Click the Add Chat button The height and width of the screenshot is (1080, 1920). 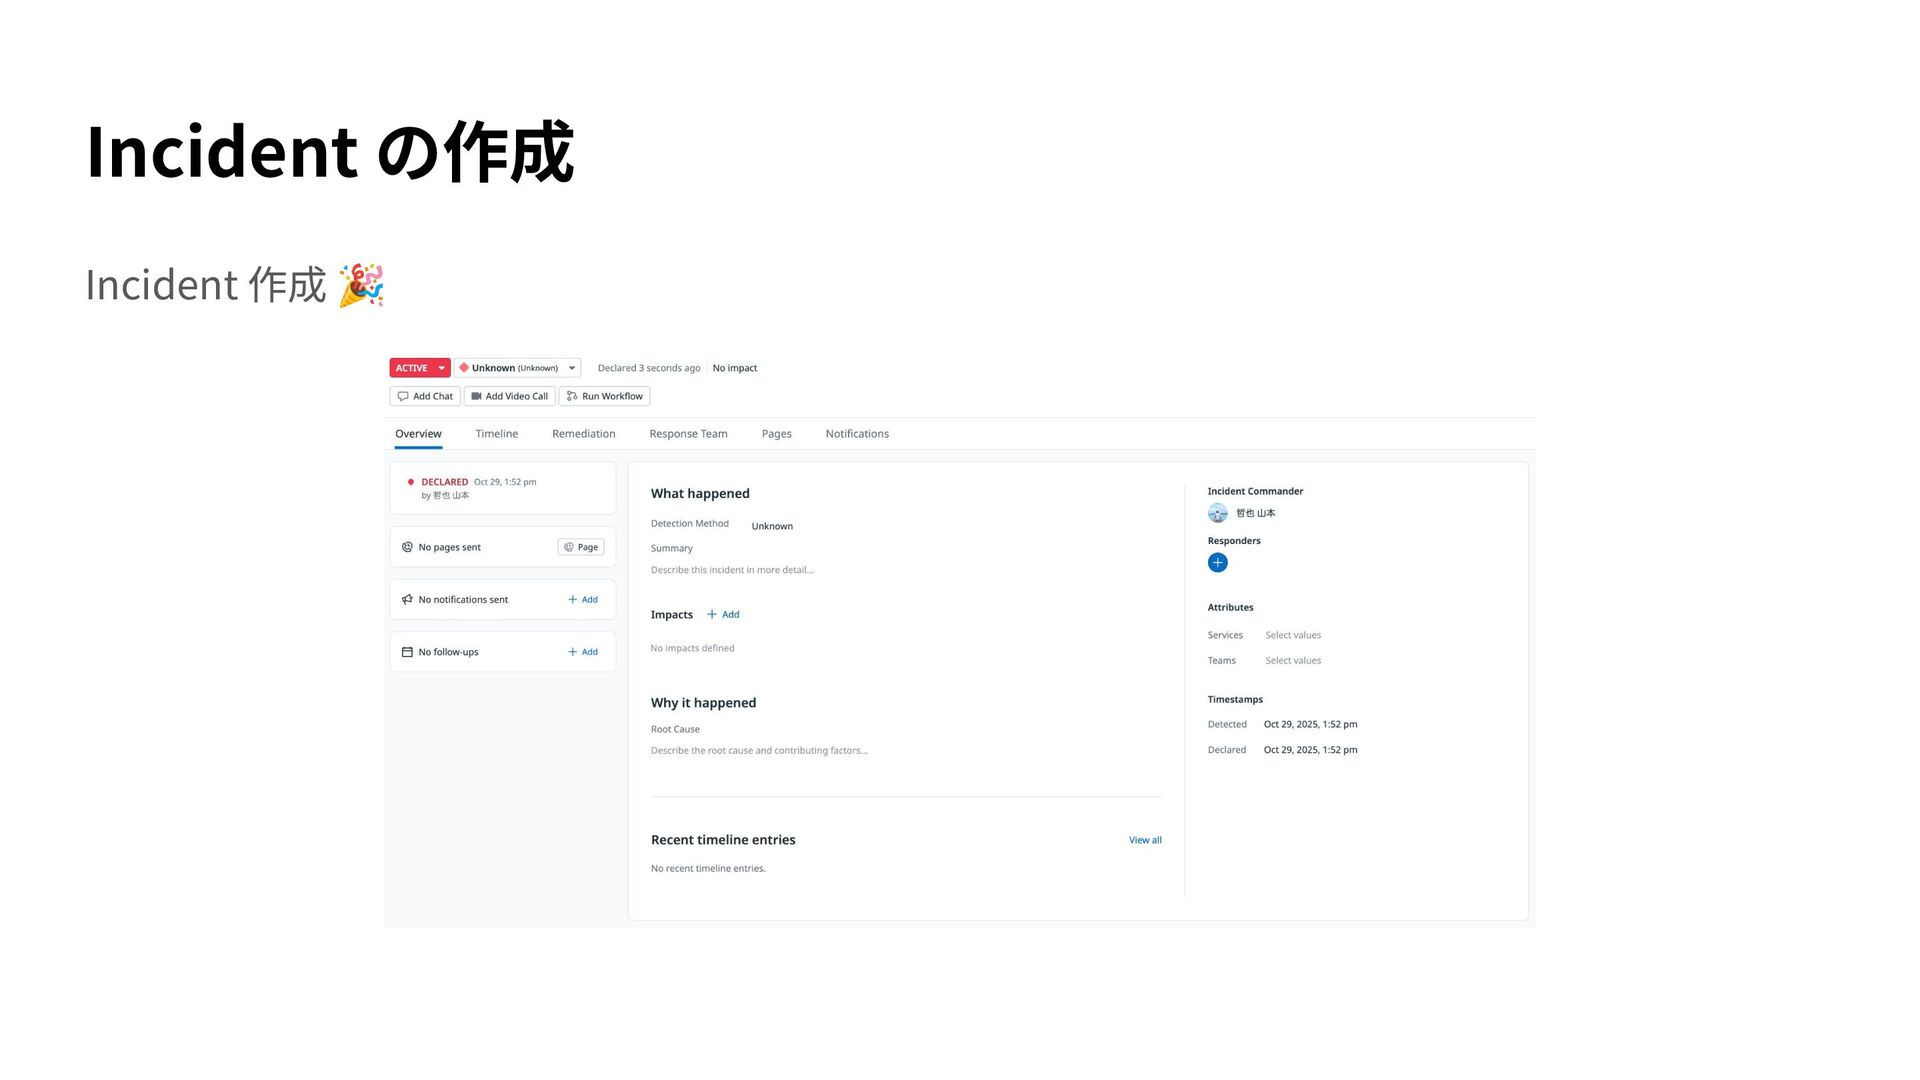[x=425, y=396]
